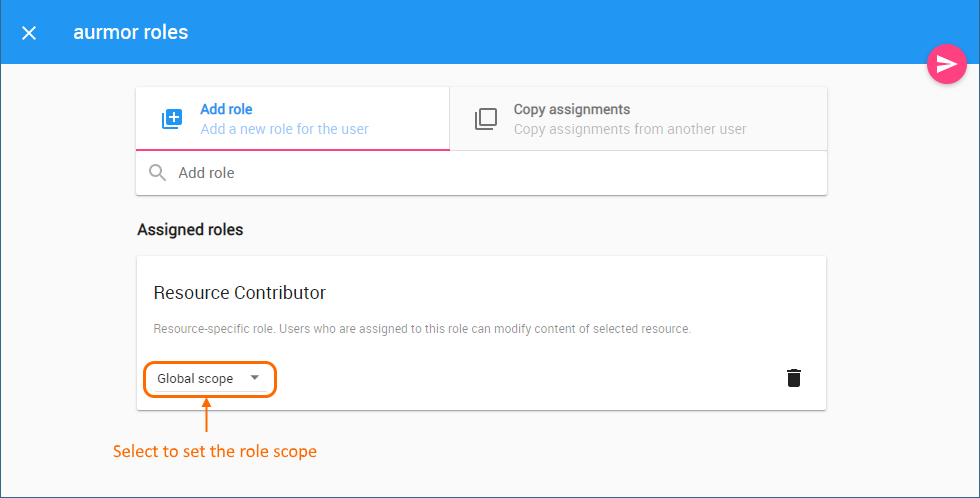Image resolution: width=980 pixels, height=498 pixels.
Task: Click 'Select to set the role scope' annotation
Action: (x=214, y=451)
